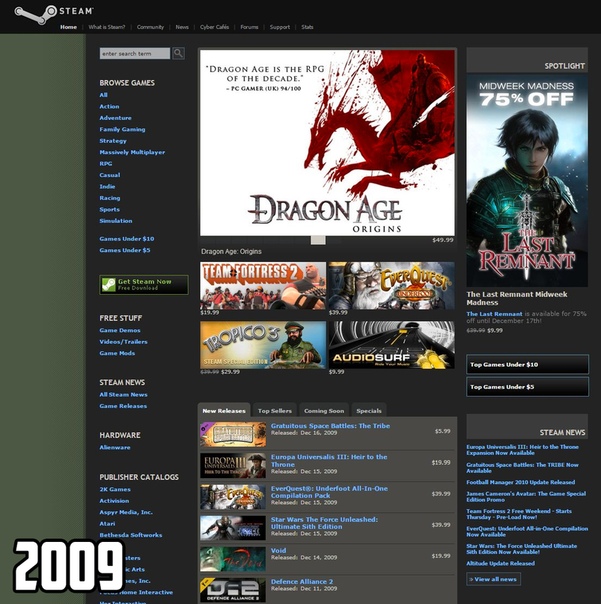Read James Cameron's Avatar promo news

[526, 497]
